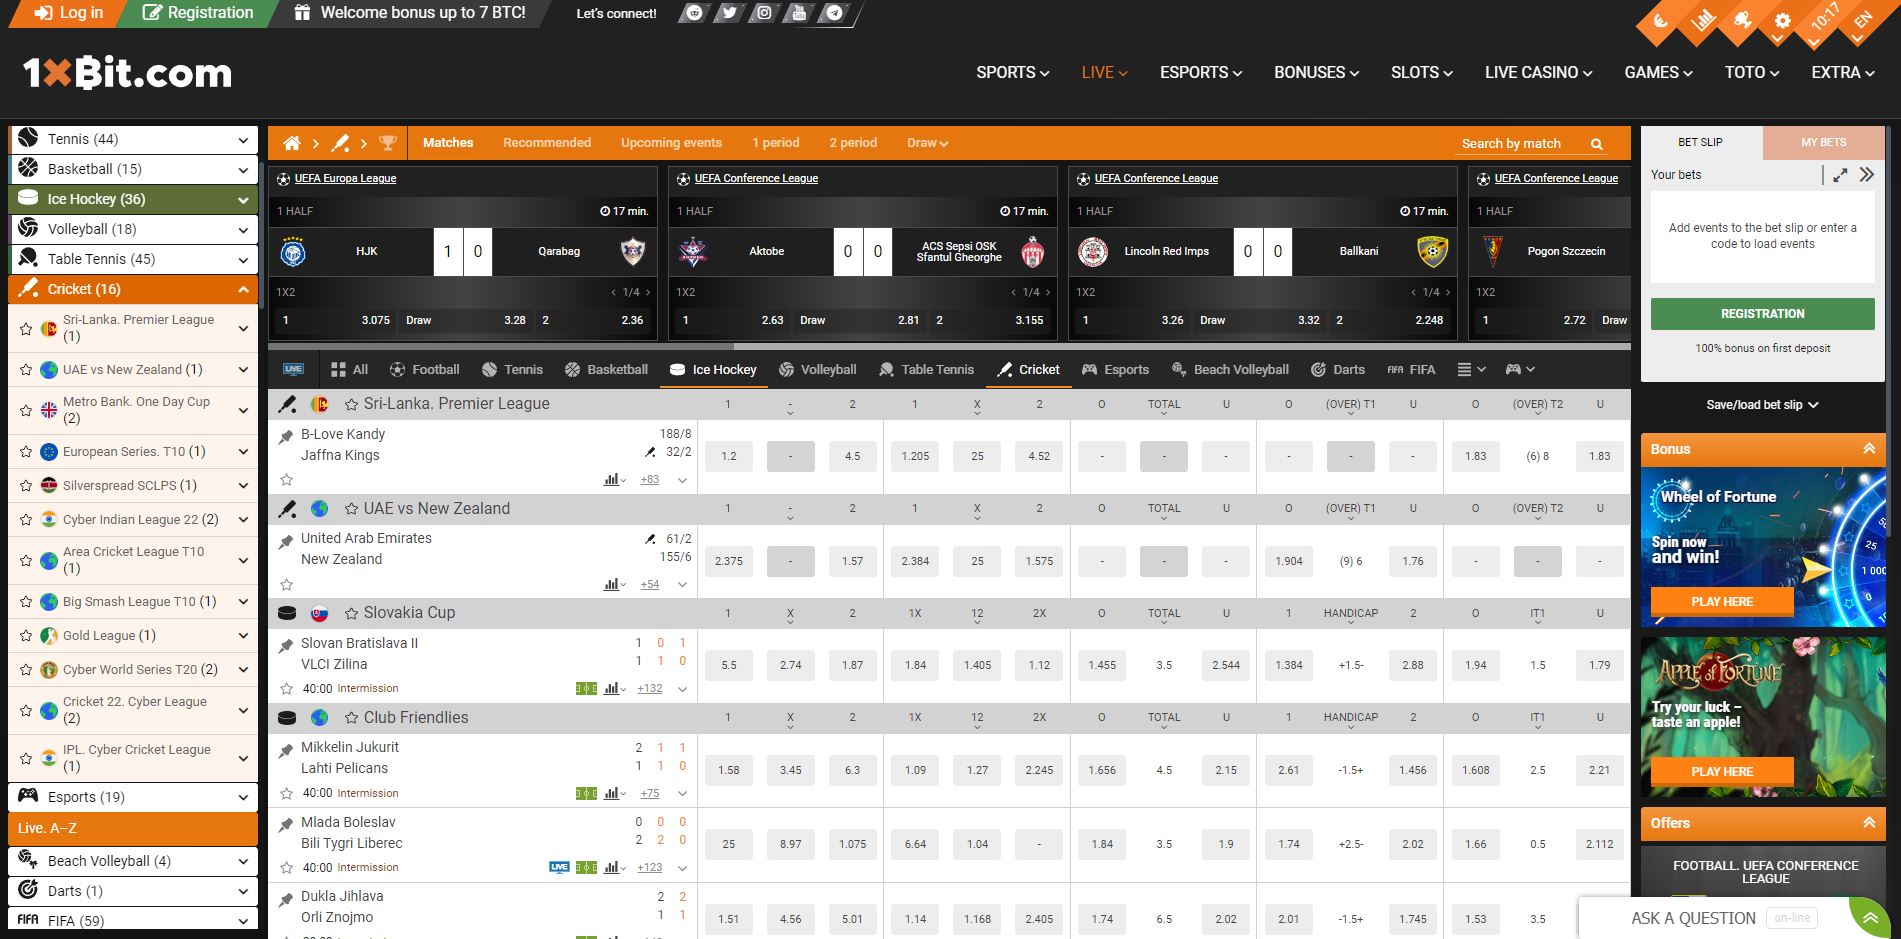1901x939 pixels.
Task: Expand the bet slip with the arrows icon
Action: 1840,175
